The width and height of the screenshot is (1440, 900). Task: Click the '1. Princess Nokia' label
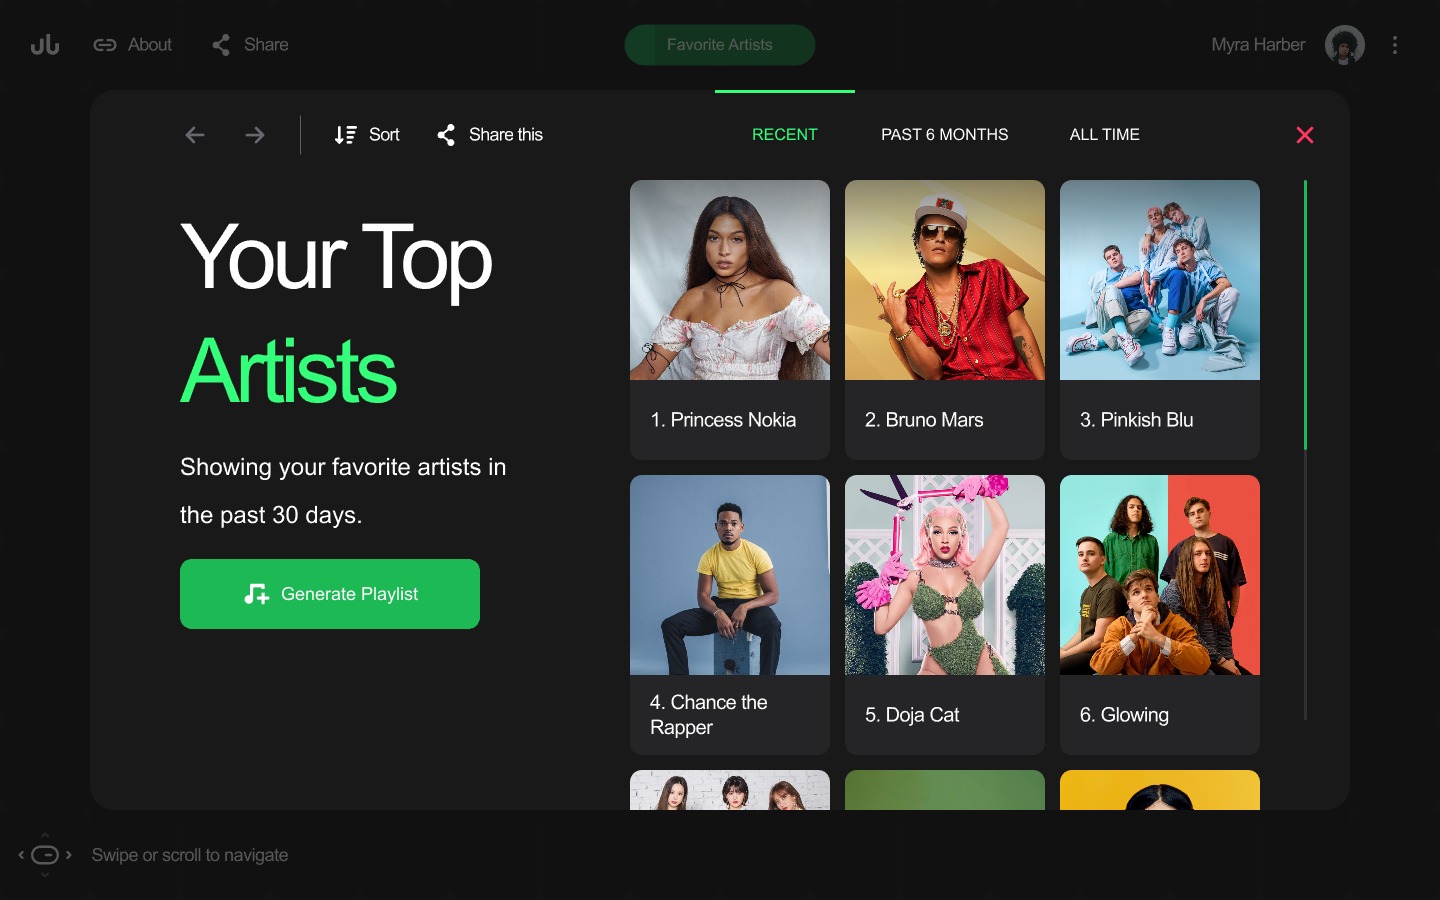[x=723, y=420]
